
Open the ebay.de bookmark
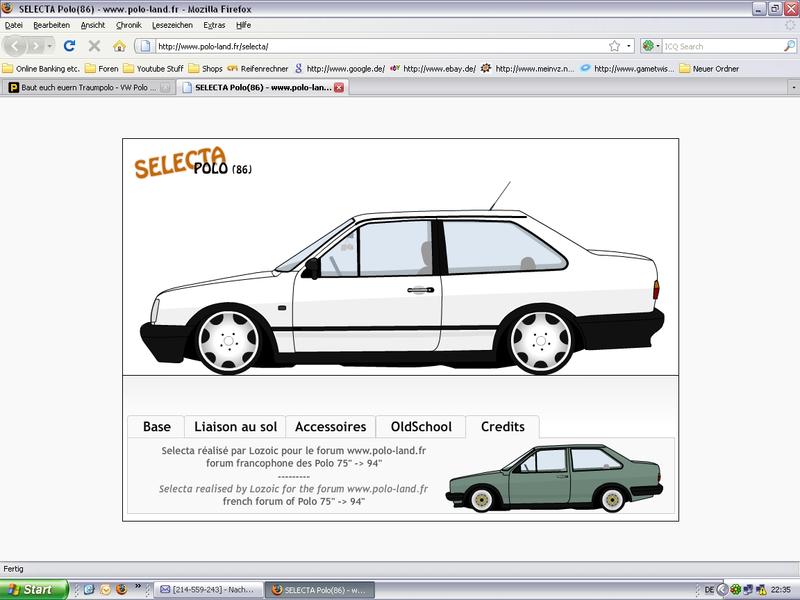coord(433,68)
